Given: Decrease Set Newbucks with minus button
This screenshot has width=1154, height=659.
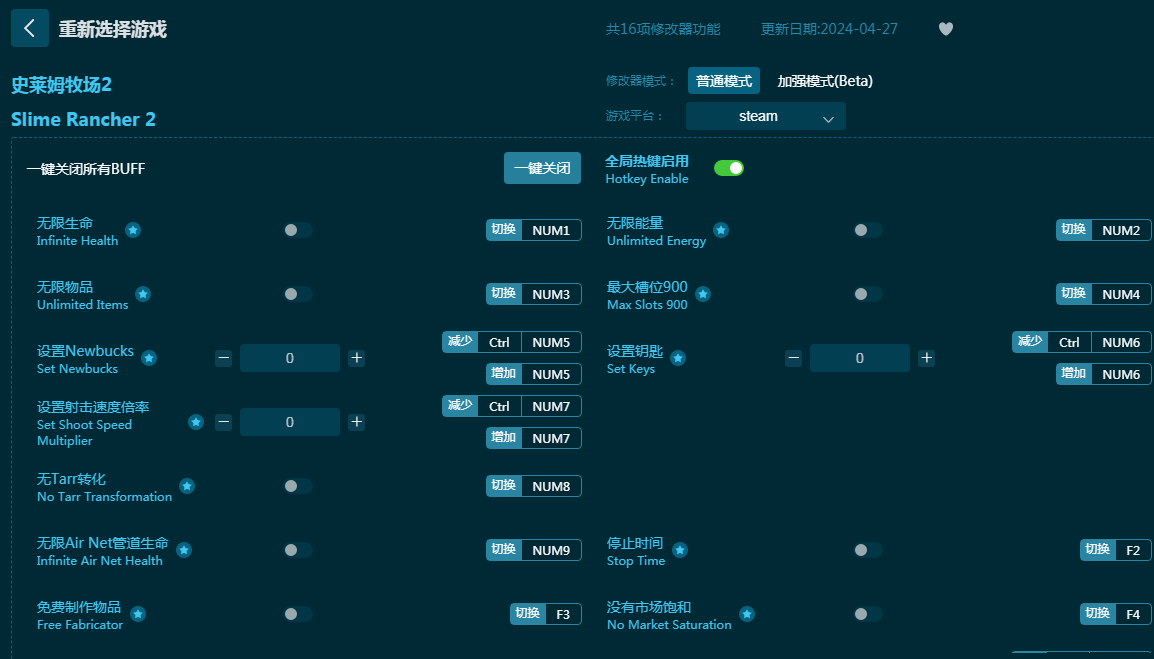Looking at the screenshot, I should (x=224, y=359).
